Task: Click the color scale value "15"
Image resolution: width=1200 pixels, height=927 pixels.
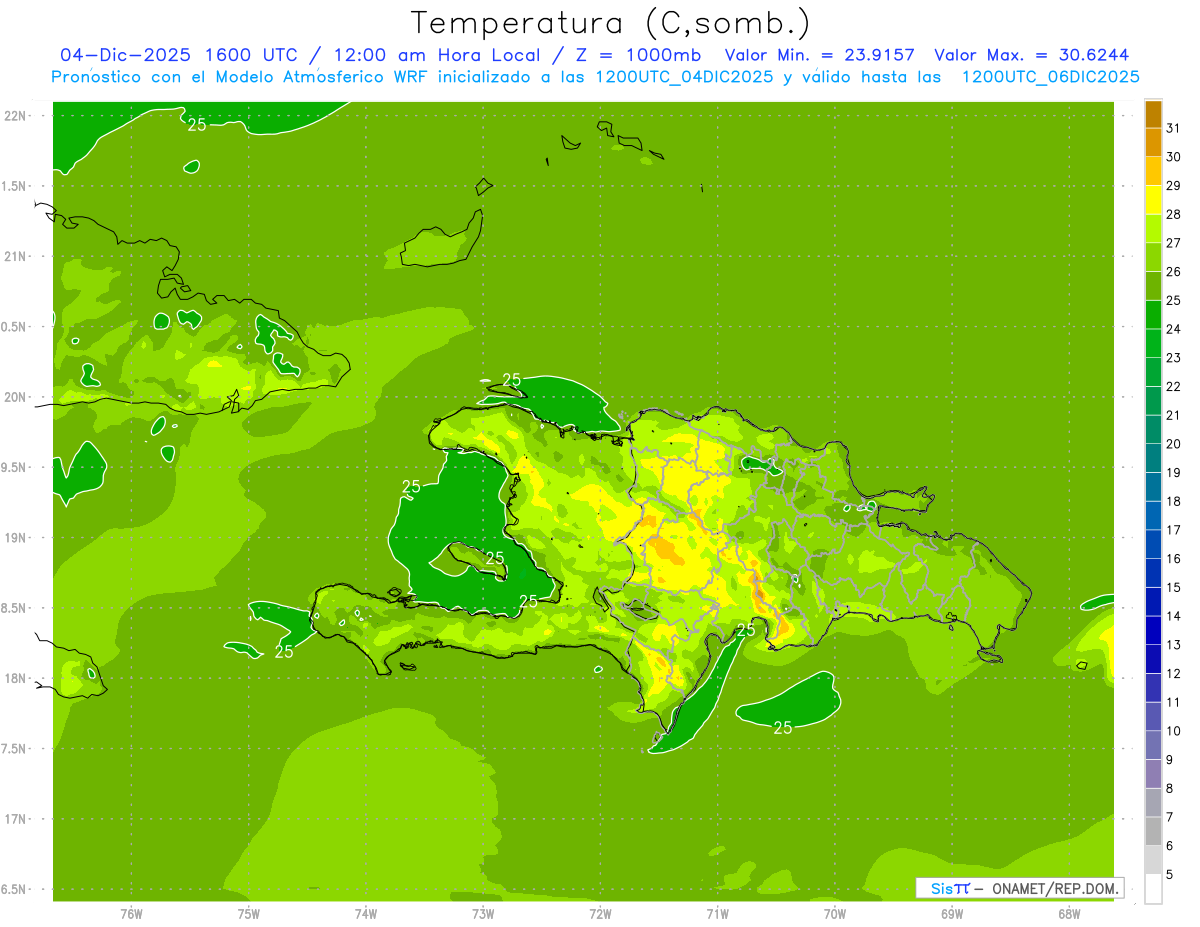Action: (1174, 587)
